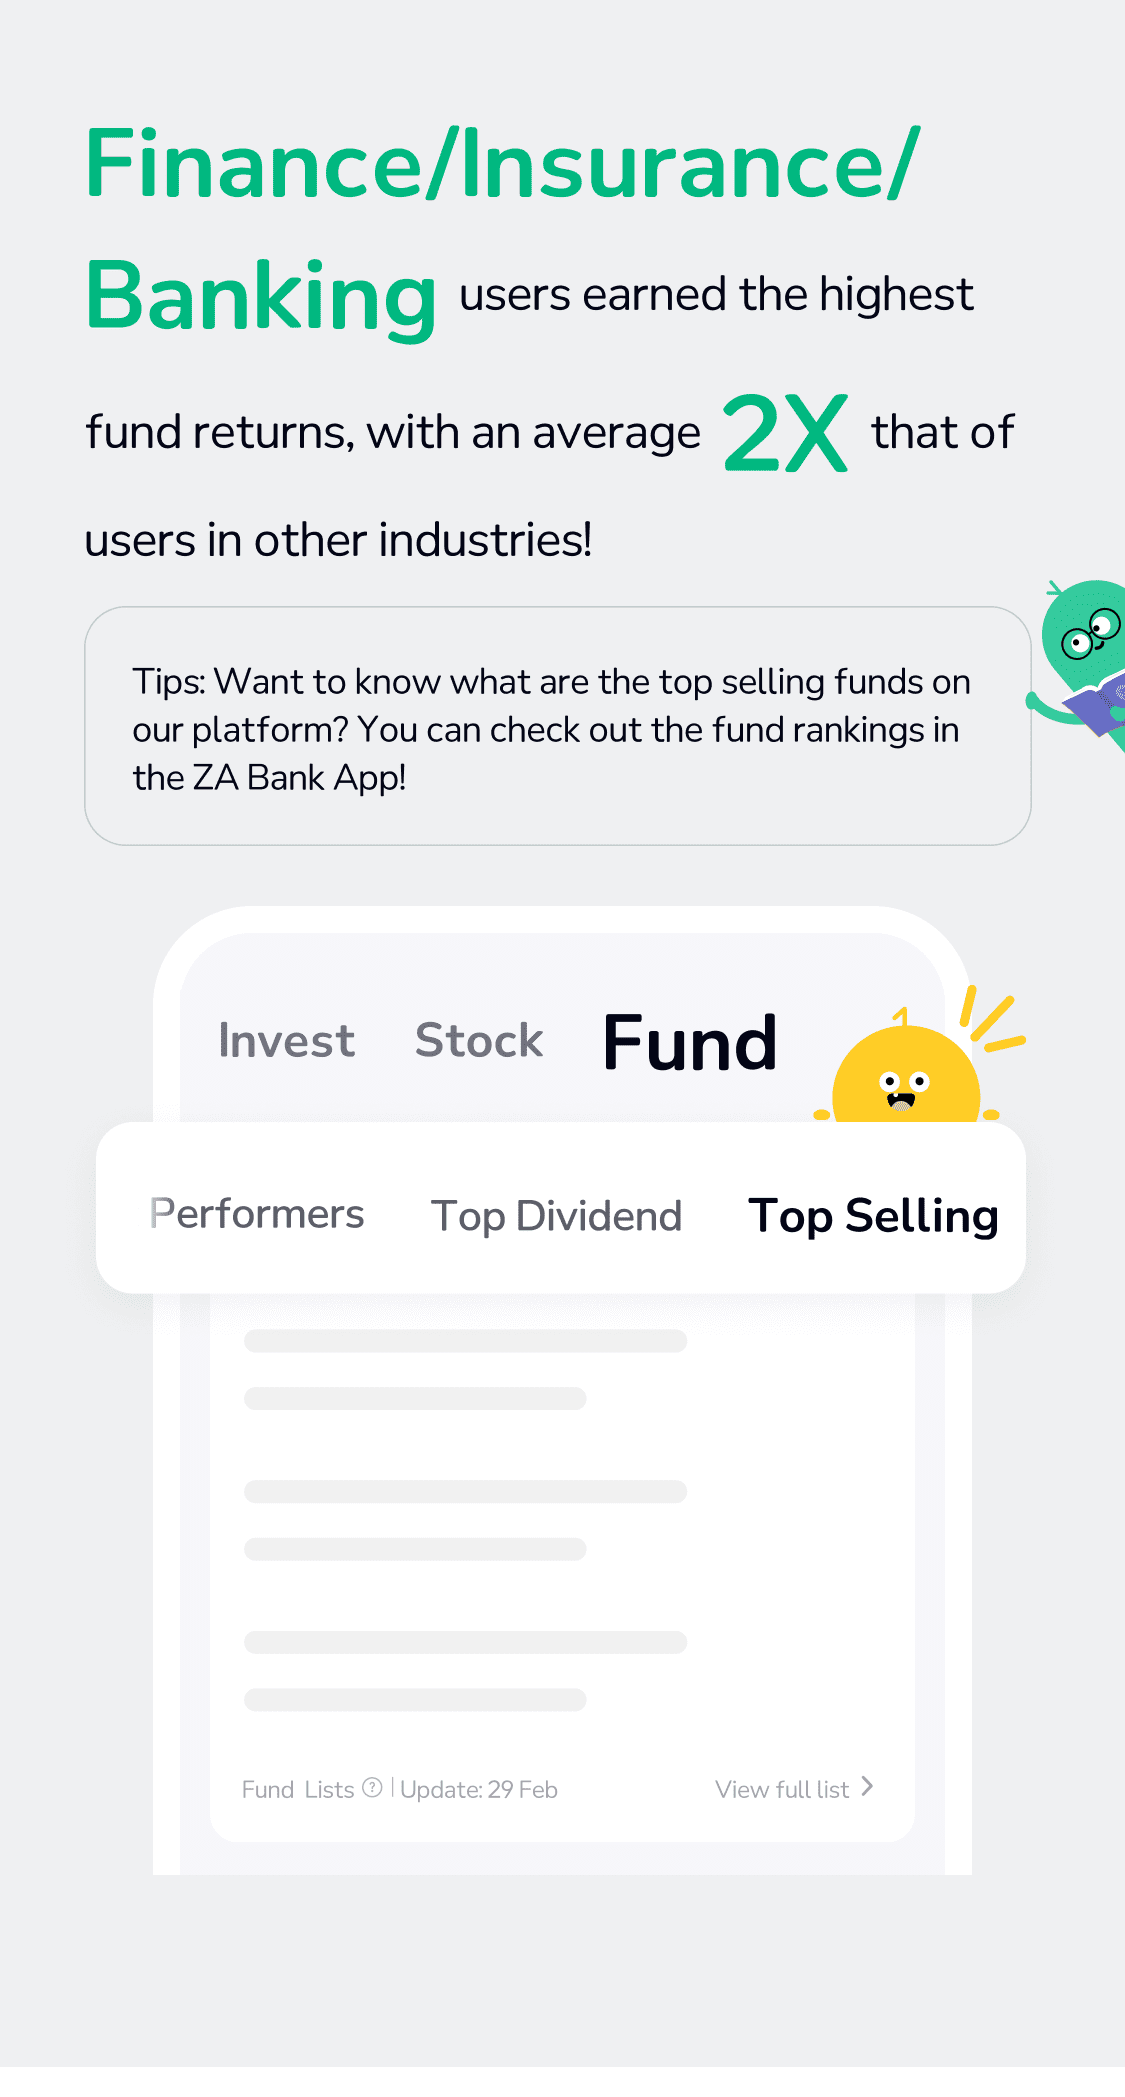
Task: Click the chevron arrow after View full list
Action: [867, 1786]
